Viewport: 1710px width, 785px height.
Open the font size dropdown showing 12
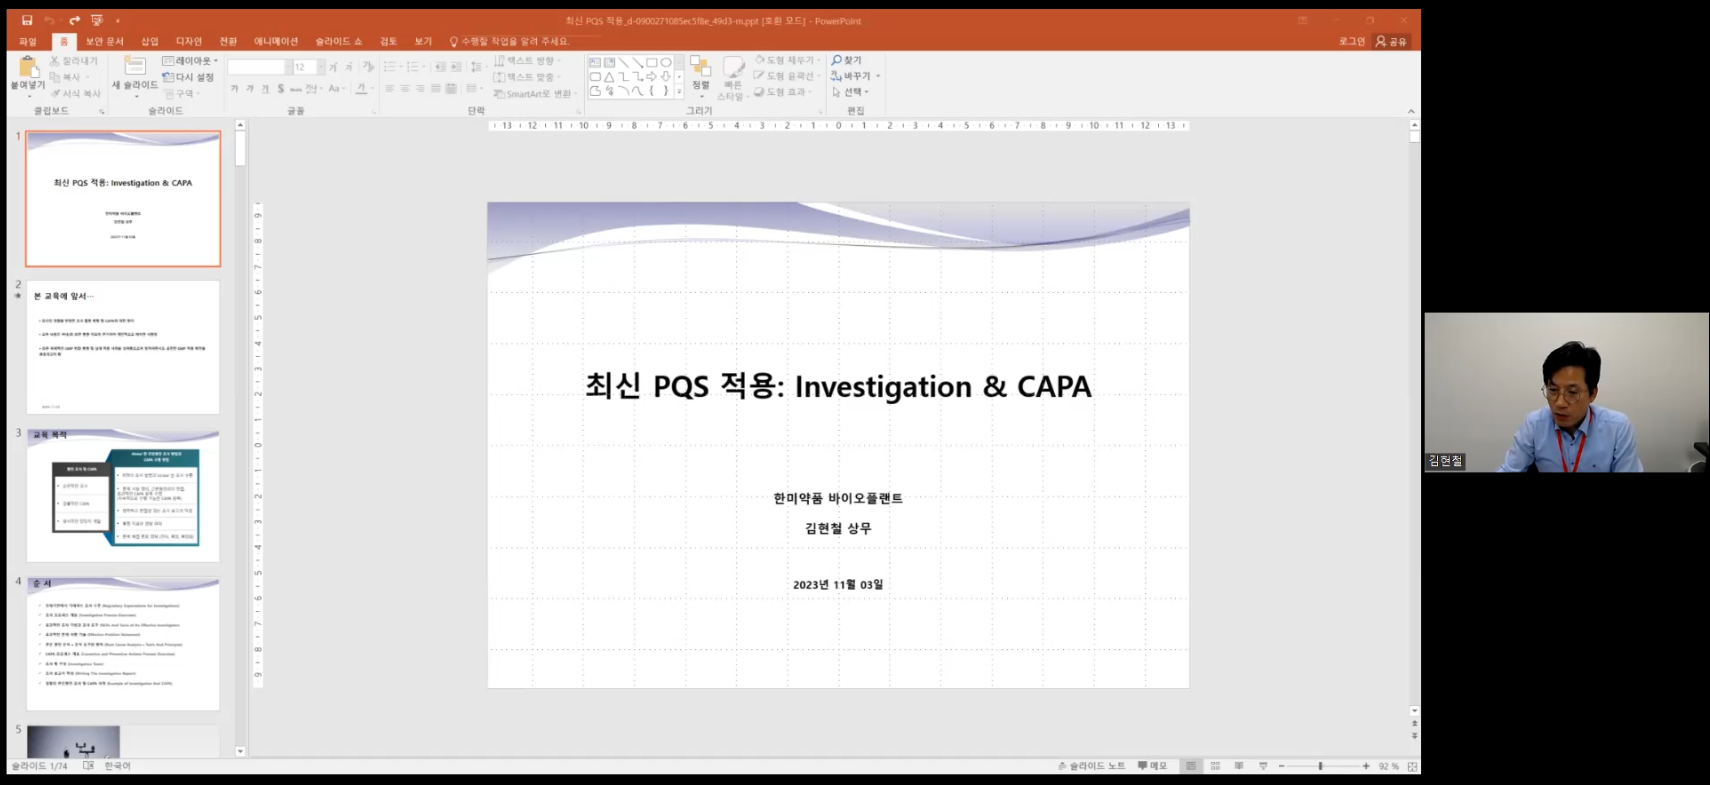321,67
